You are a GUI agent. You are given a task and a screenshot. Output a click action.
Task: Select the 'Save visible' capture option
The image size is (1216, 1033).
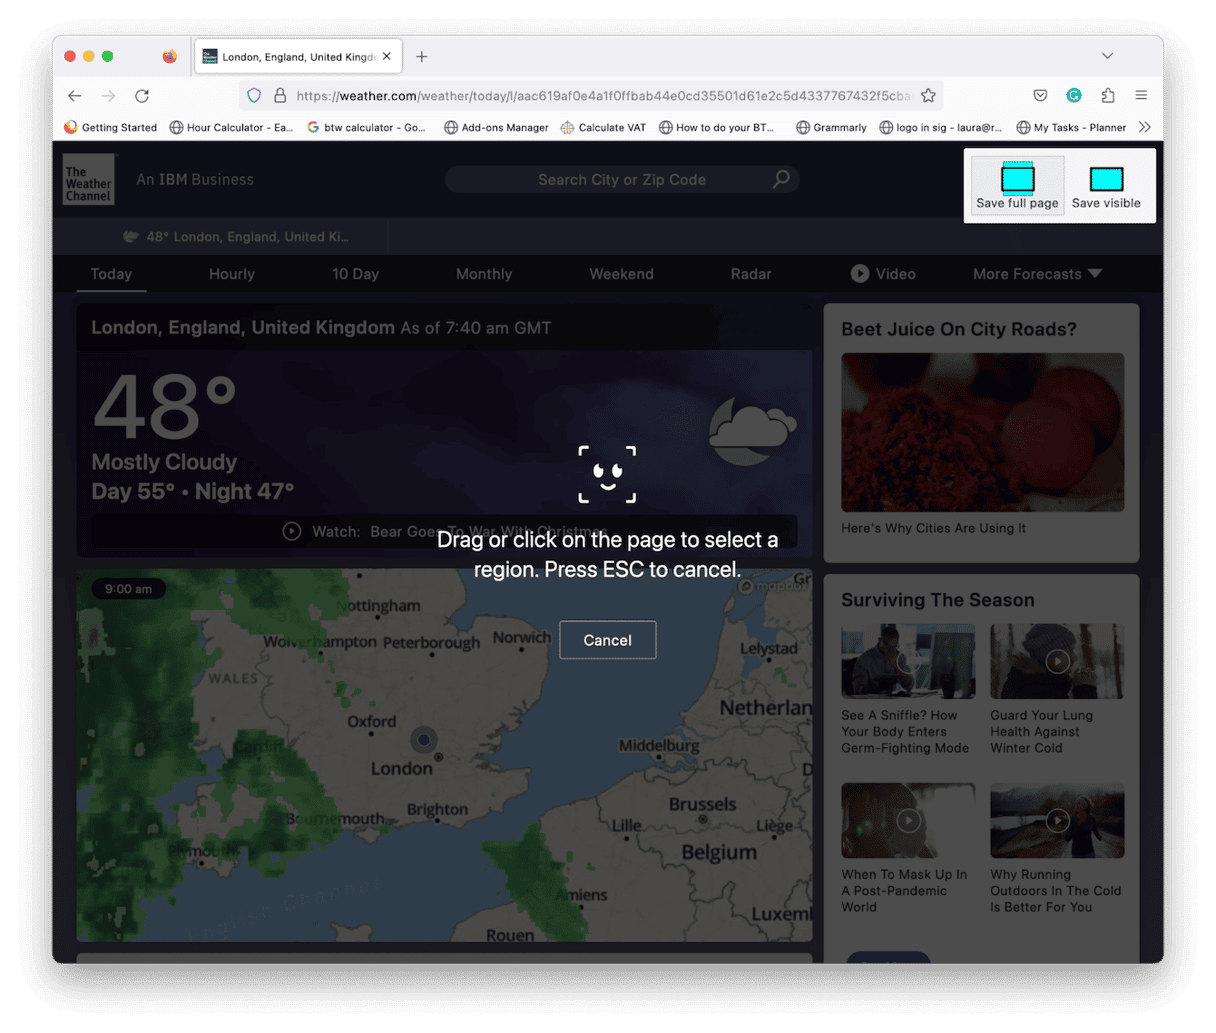[1105, 183]
